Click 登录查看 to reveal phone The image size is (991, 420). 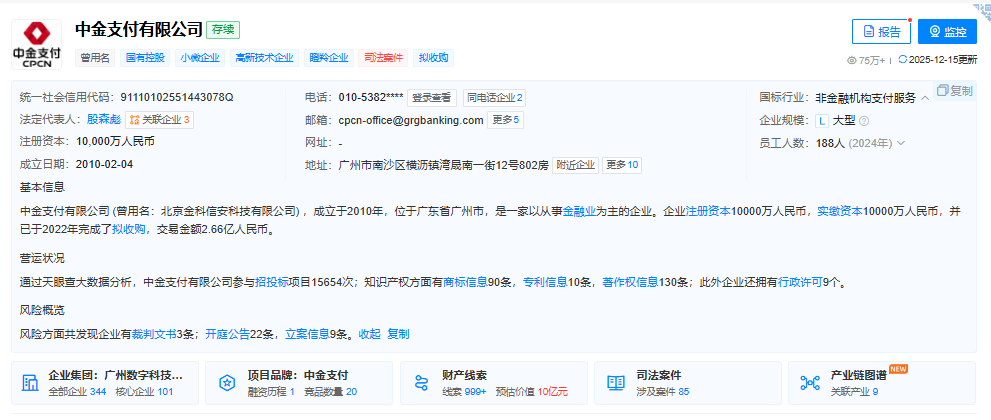[432, 98]
